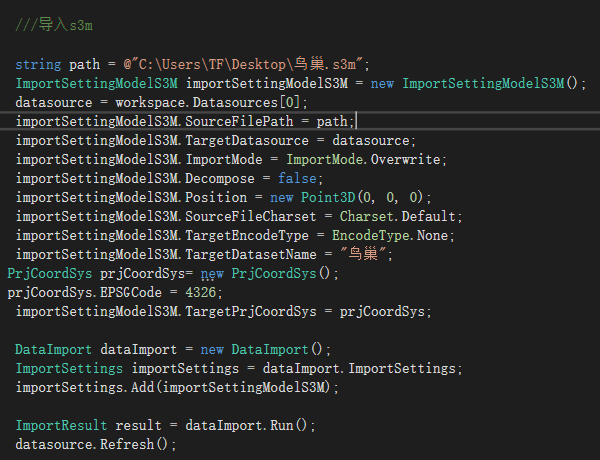This screenshot has height=460, width=600.
Task: Click the file path string ending in 鸟巢.s3m
Action: [x=243, y=64]
